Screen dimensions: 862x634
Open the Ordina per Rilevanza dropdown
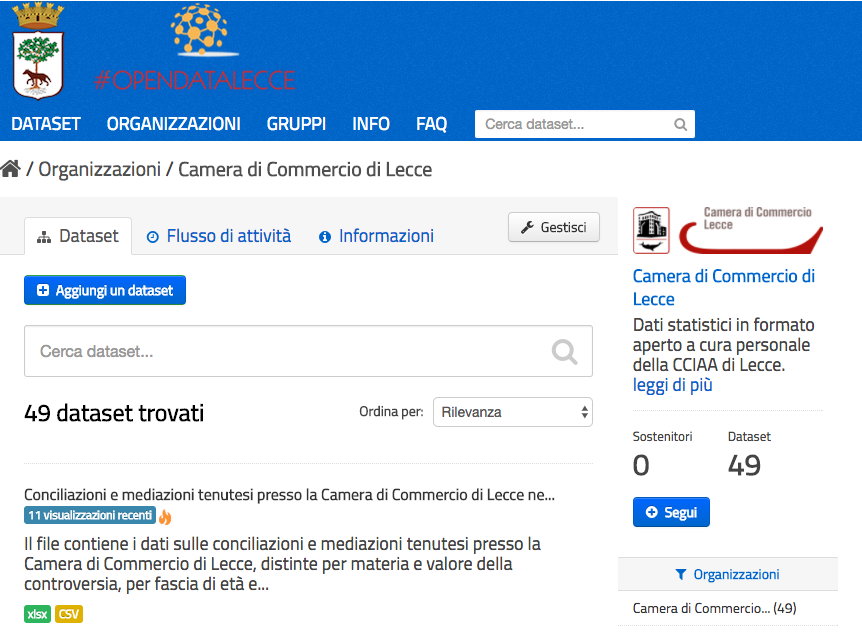(513, 412)
